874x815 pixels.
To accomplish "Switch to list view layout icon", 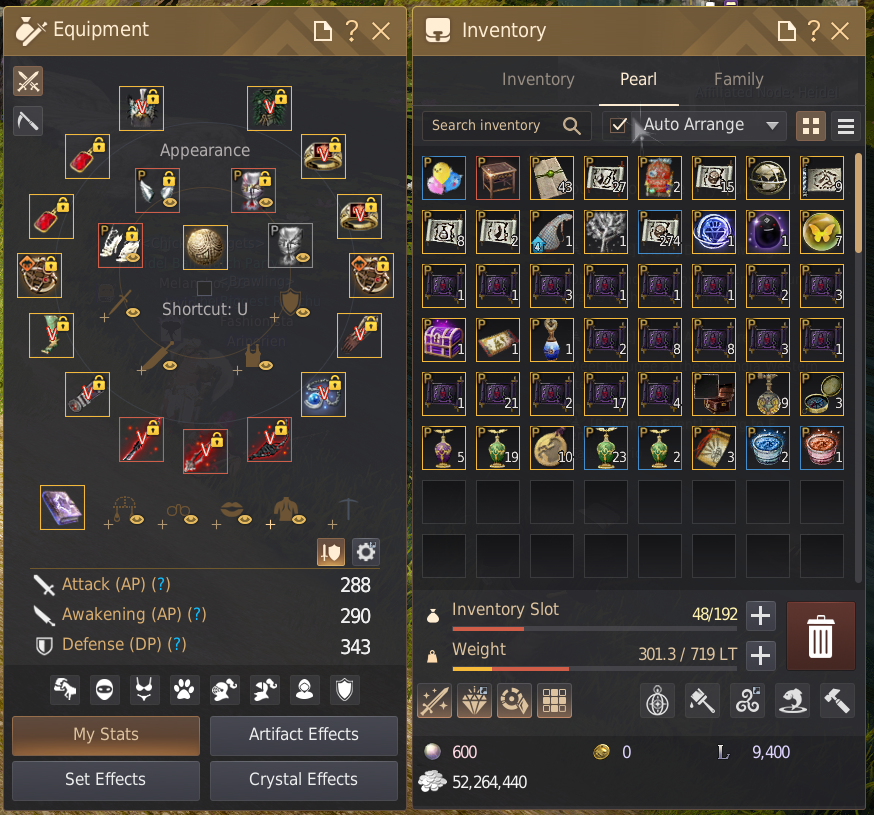I will [846, 126].
